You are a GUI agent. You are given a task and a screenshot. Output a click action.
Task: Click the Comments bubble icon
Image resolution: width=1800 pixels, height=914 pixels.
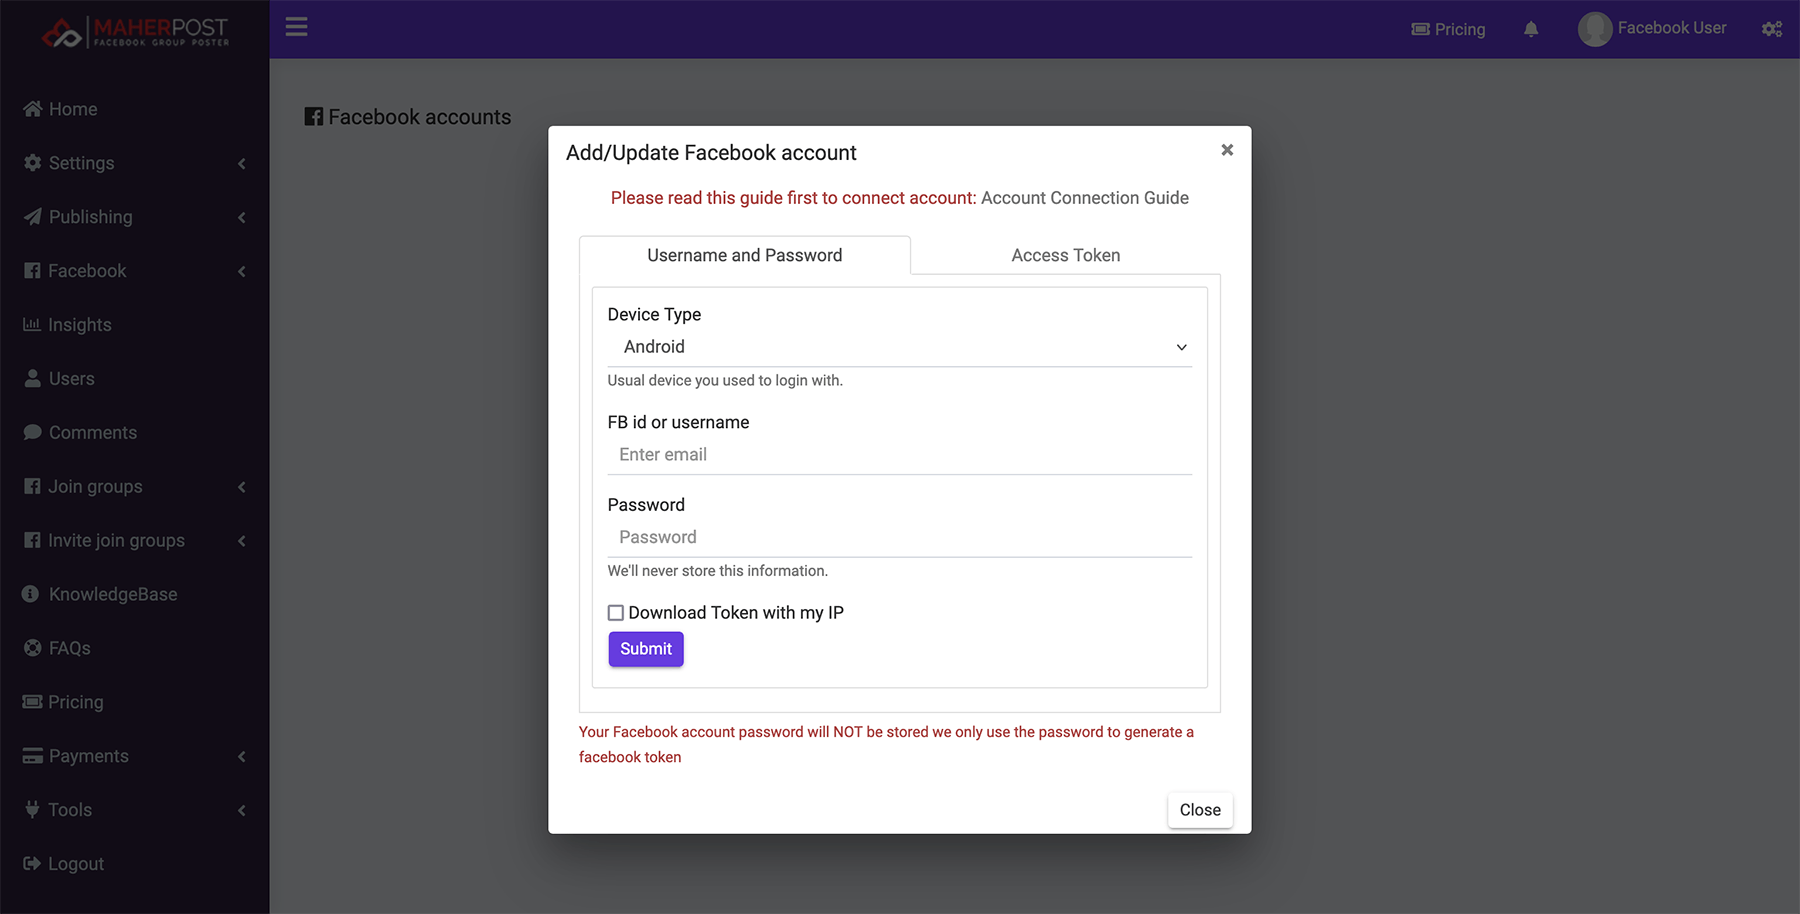pyautogui.click(x=33, y=432)
